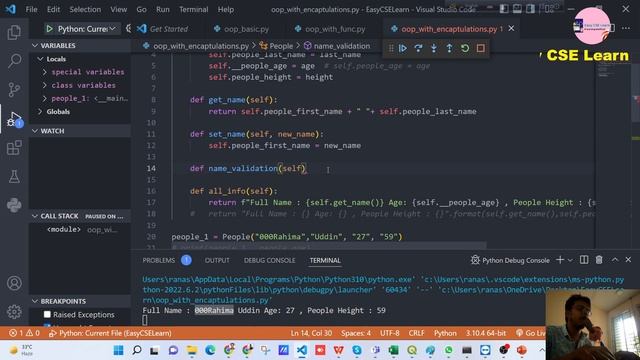Viewport: 640px width, 360px height.
Task: Toggle primary side bar layout icon
Action: pyautogui.click(x=504, y=9)
